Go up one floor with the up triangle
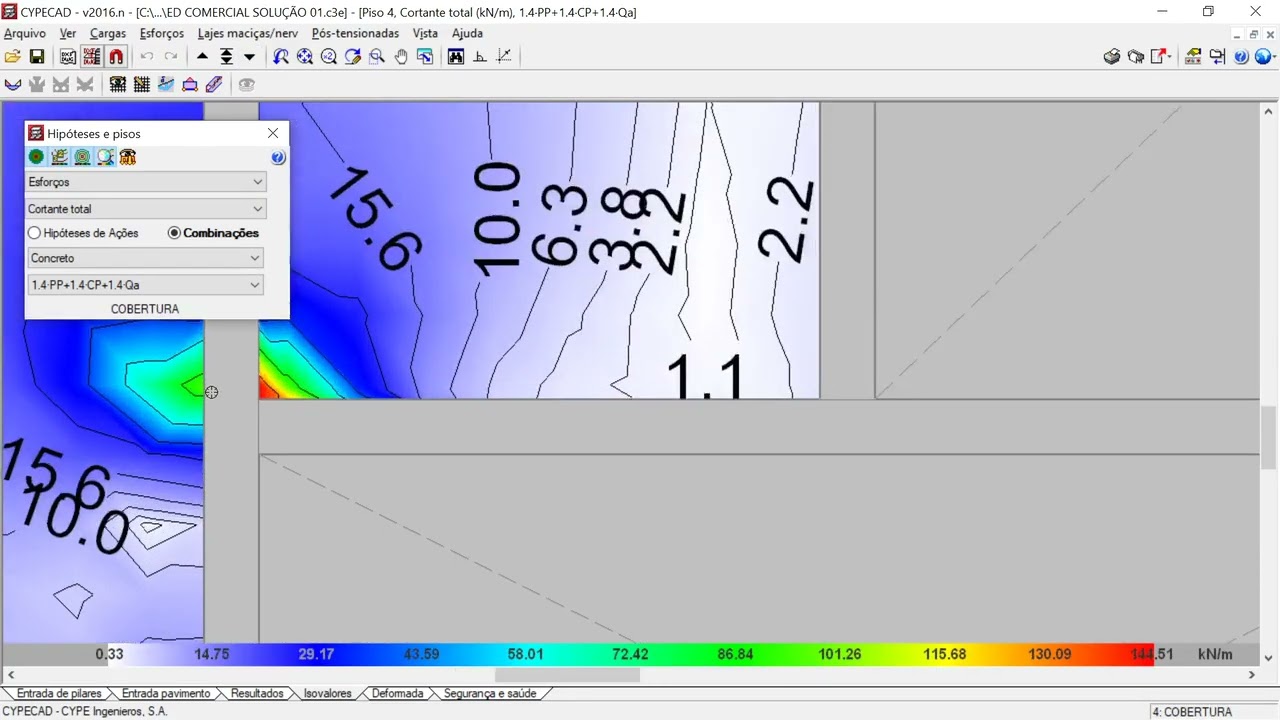The width and height of the screenshot is (1280, 720). point(203,57)
